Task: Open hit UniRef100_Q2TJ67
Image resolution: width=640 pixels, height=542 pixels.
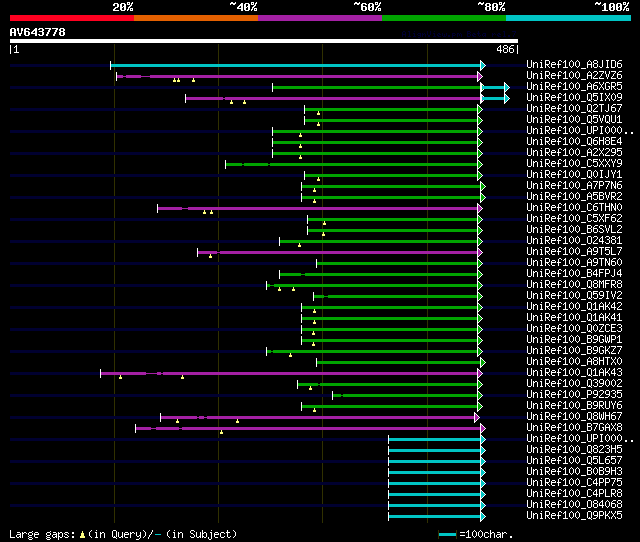Action: [574, 109]
